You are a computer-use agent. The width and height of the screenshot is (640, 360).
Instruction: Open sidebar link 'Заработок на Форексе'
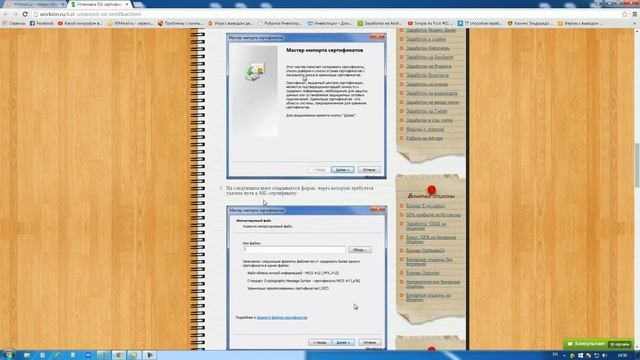428,66
